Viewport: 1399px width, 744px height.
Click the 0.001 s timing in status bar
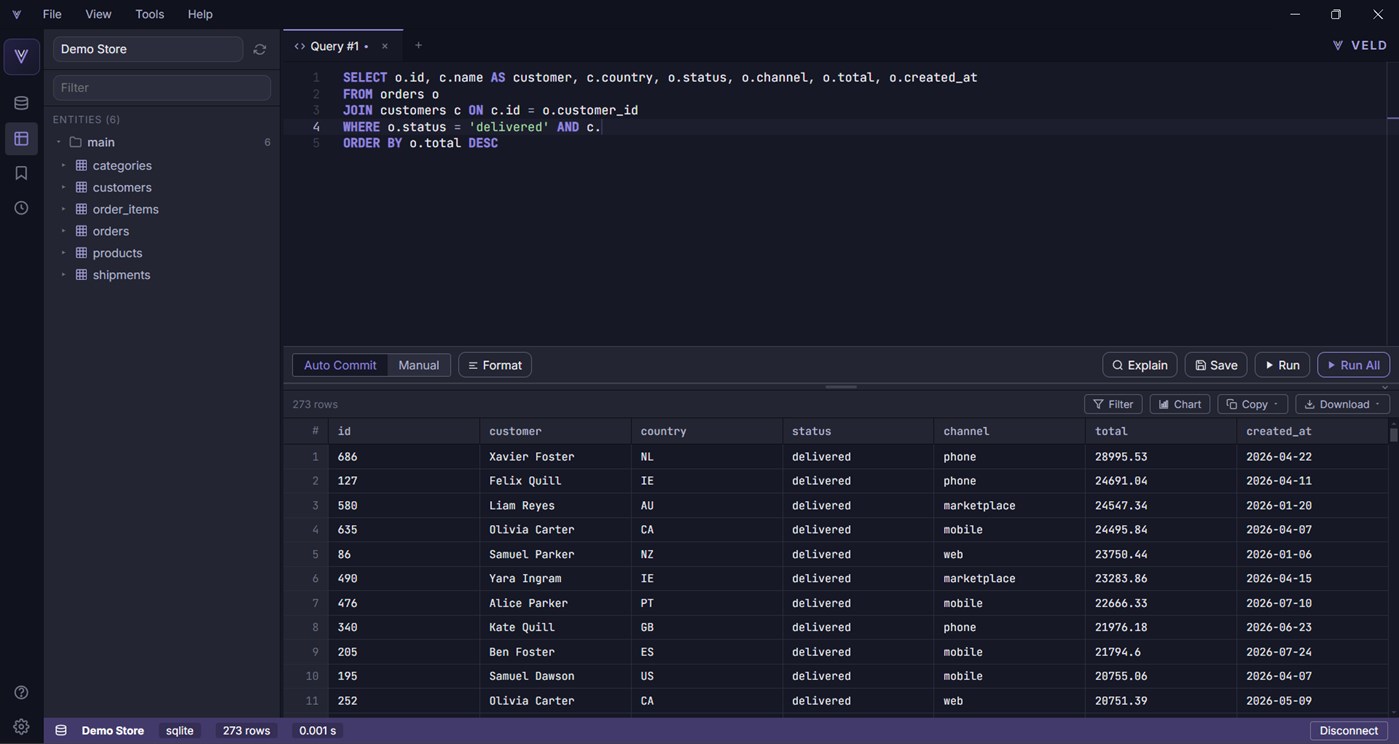click(318, 731)
